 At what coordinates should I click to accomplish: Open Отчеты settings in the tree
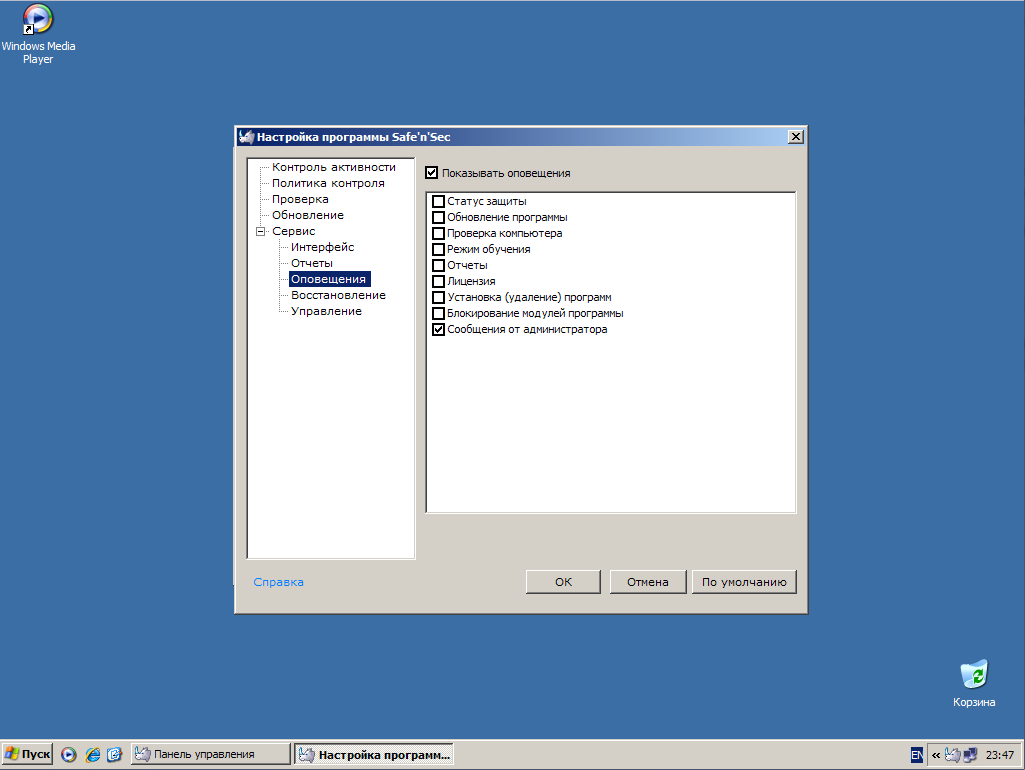pos(312,263)
